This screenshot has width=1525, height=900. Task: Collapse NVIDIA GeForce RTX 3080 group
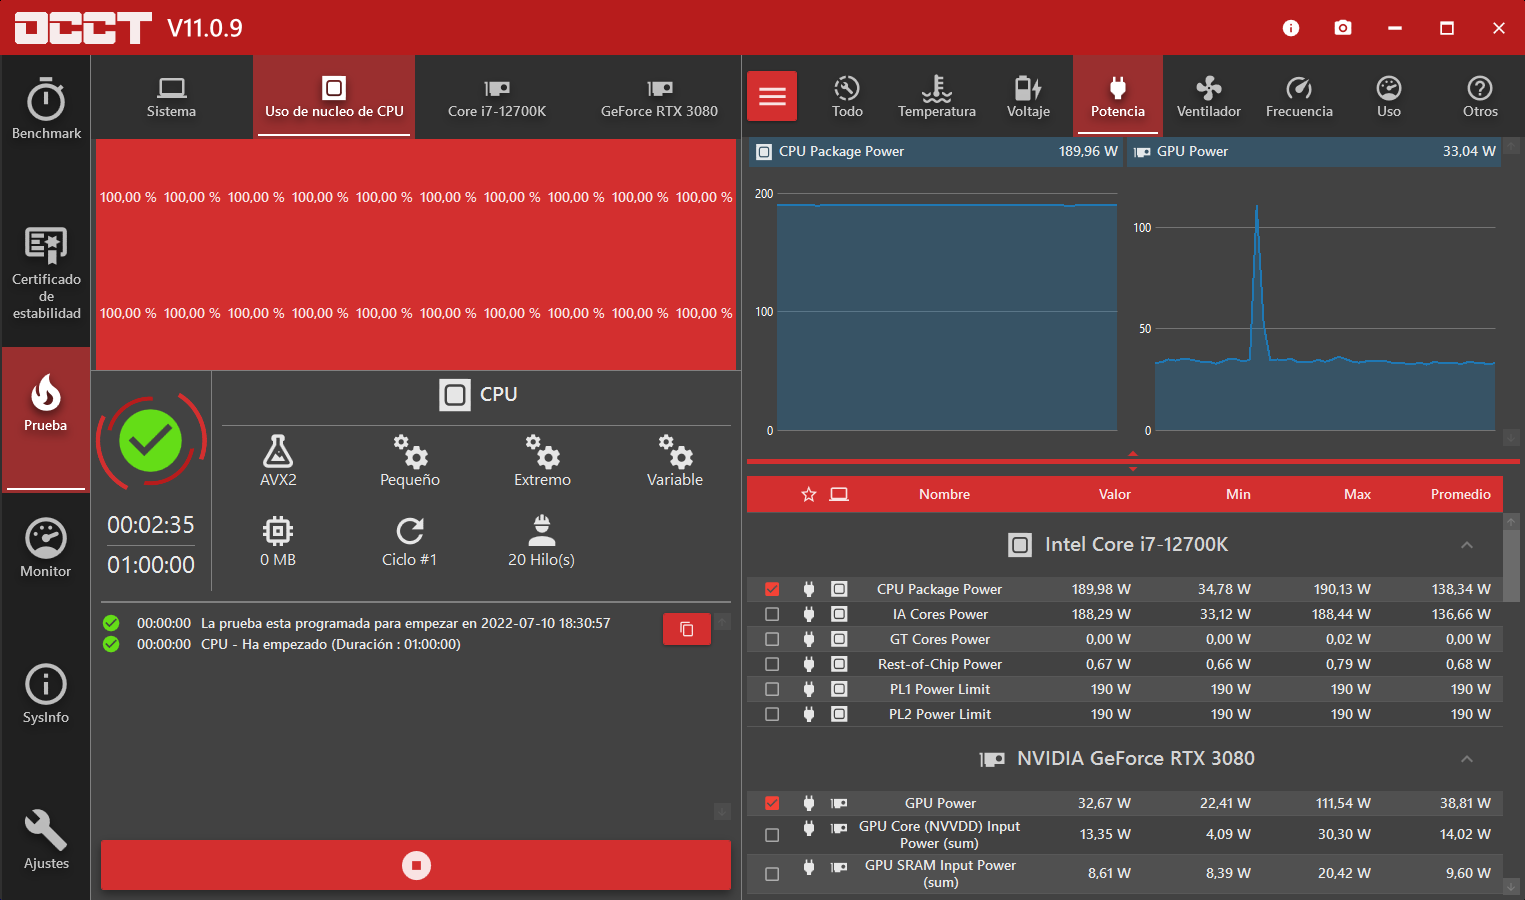pos(1467,759)
